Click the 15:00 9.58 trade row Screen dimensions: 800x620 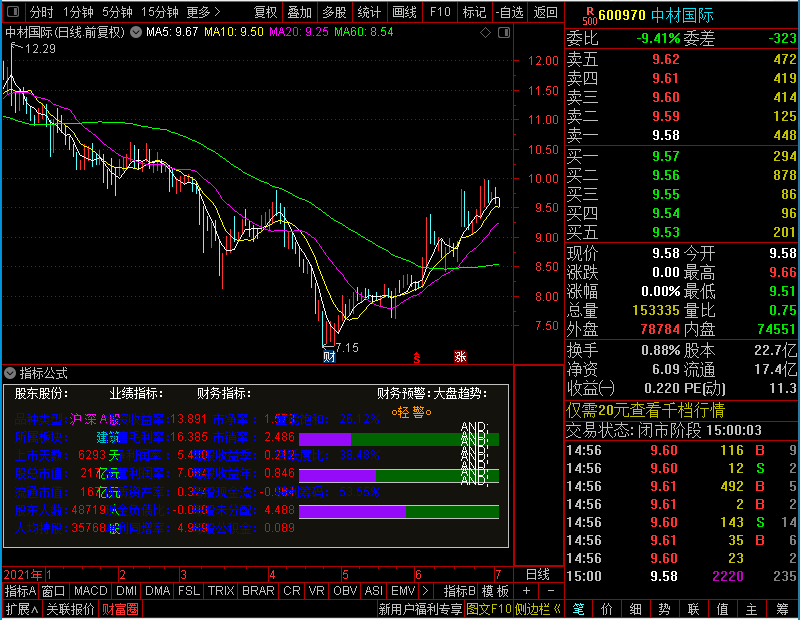(x=681, y=576)
